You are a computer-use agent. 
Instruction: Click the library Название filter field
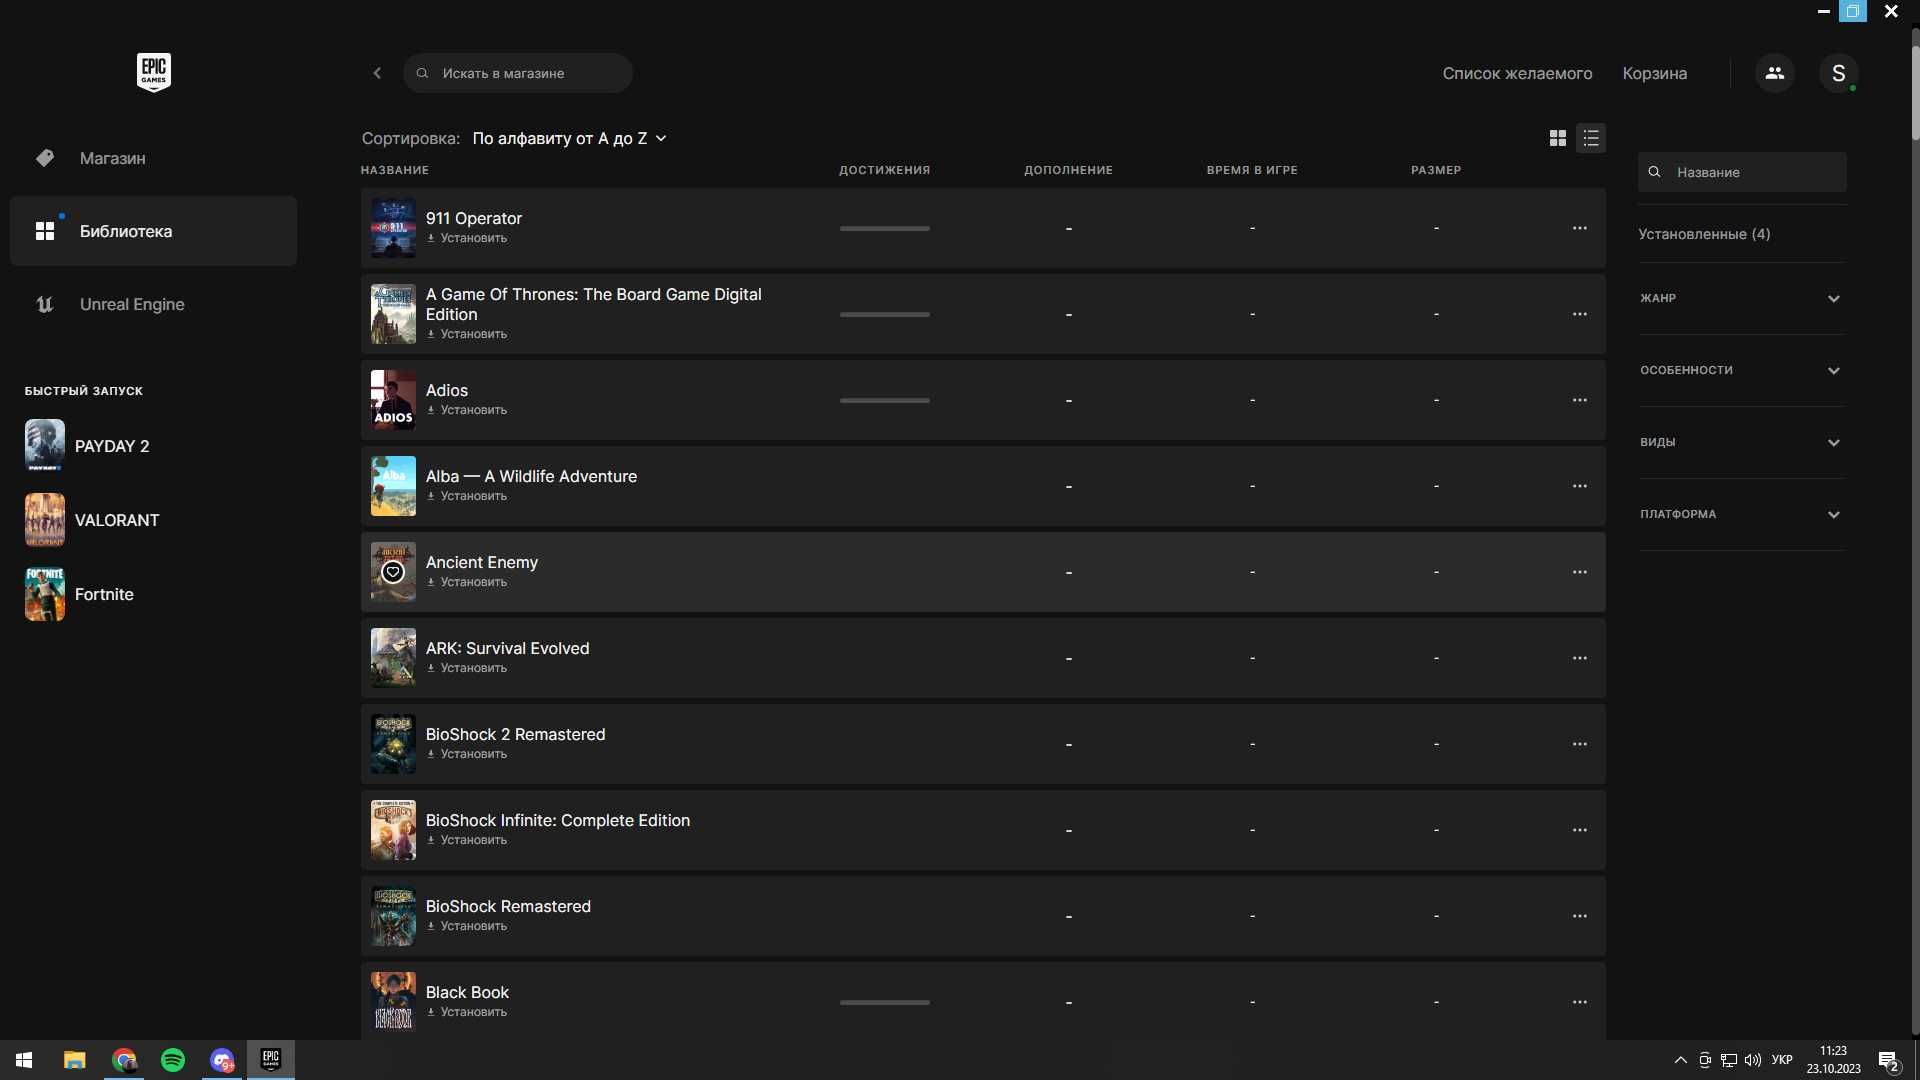(x=1742, y=172)
